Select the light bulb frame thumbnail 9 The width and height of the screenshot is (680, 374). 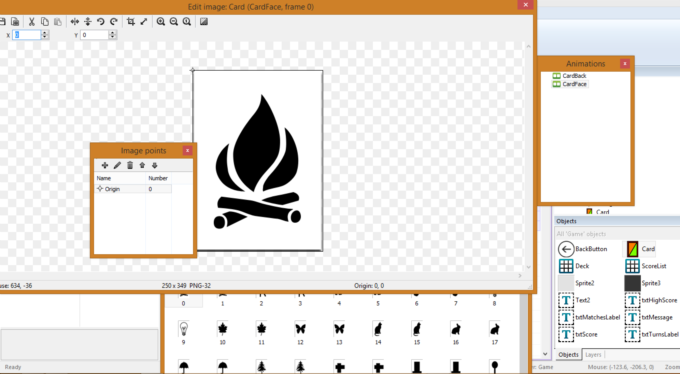click(x=183, y=332)
